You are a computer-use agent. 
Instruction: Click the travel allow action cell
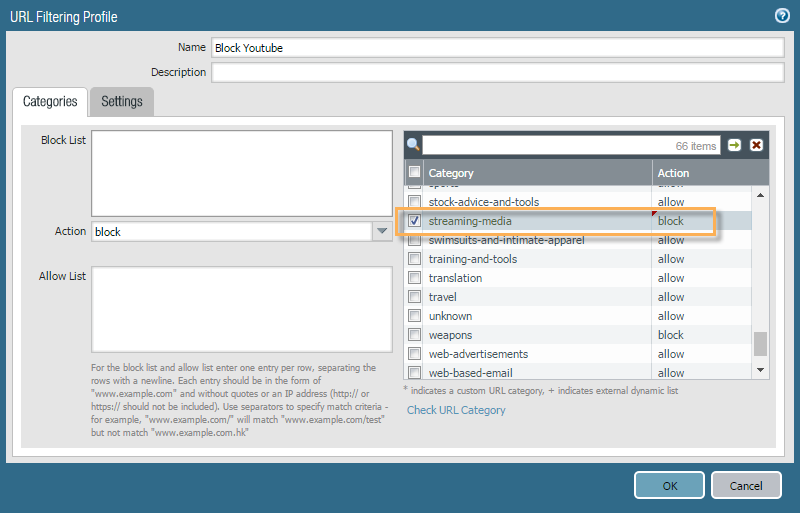[702, 297]
